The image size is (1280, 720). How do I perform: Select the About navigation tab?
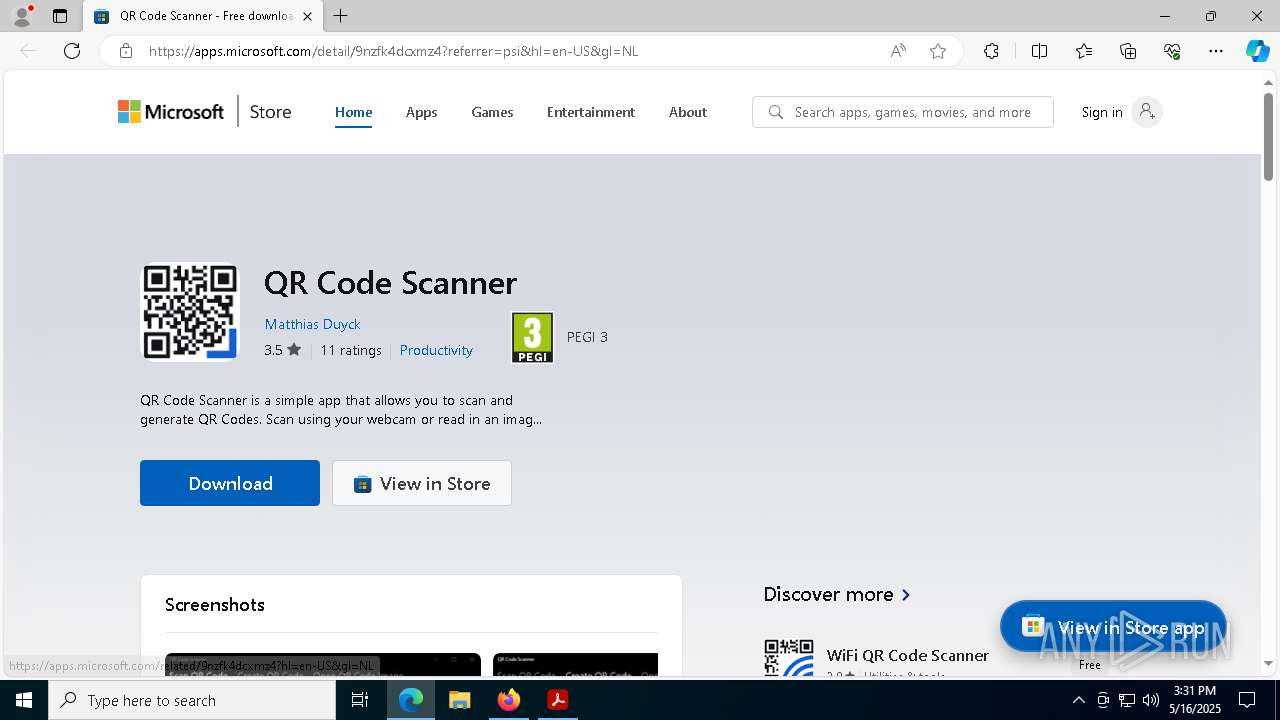[x=688, y=112]
